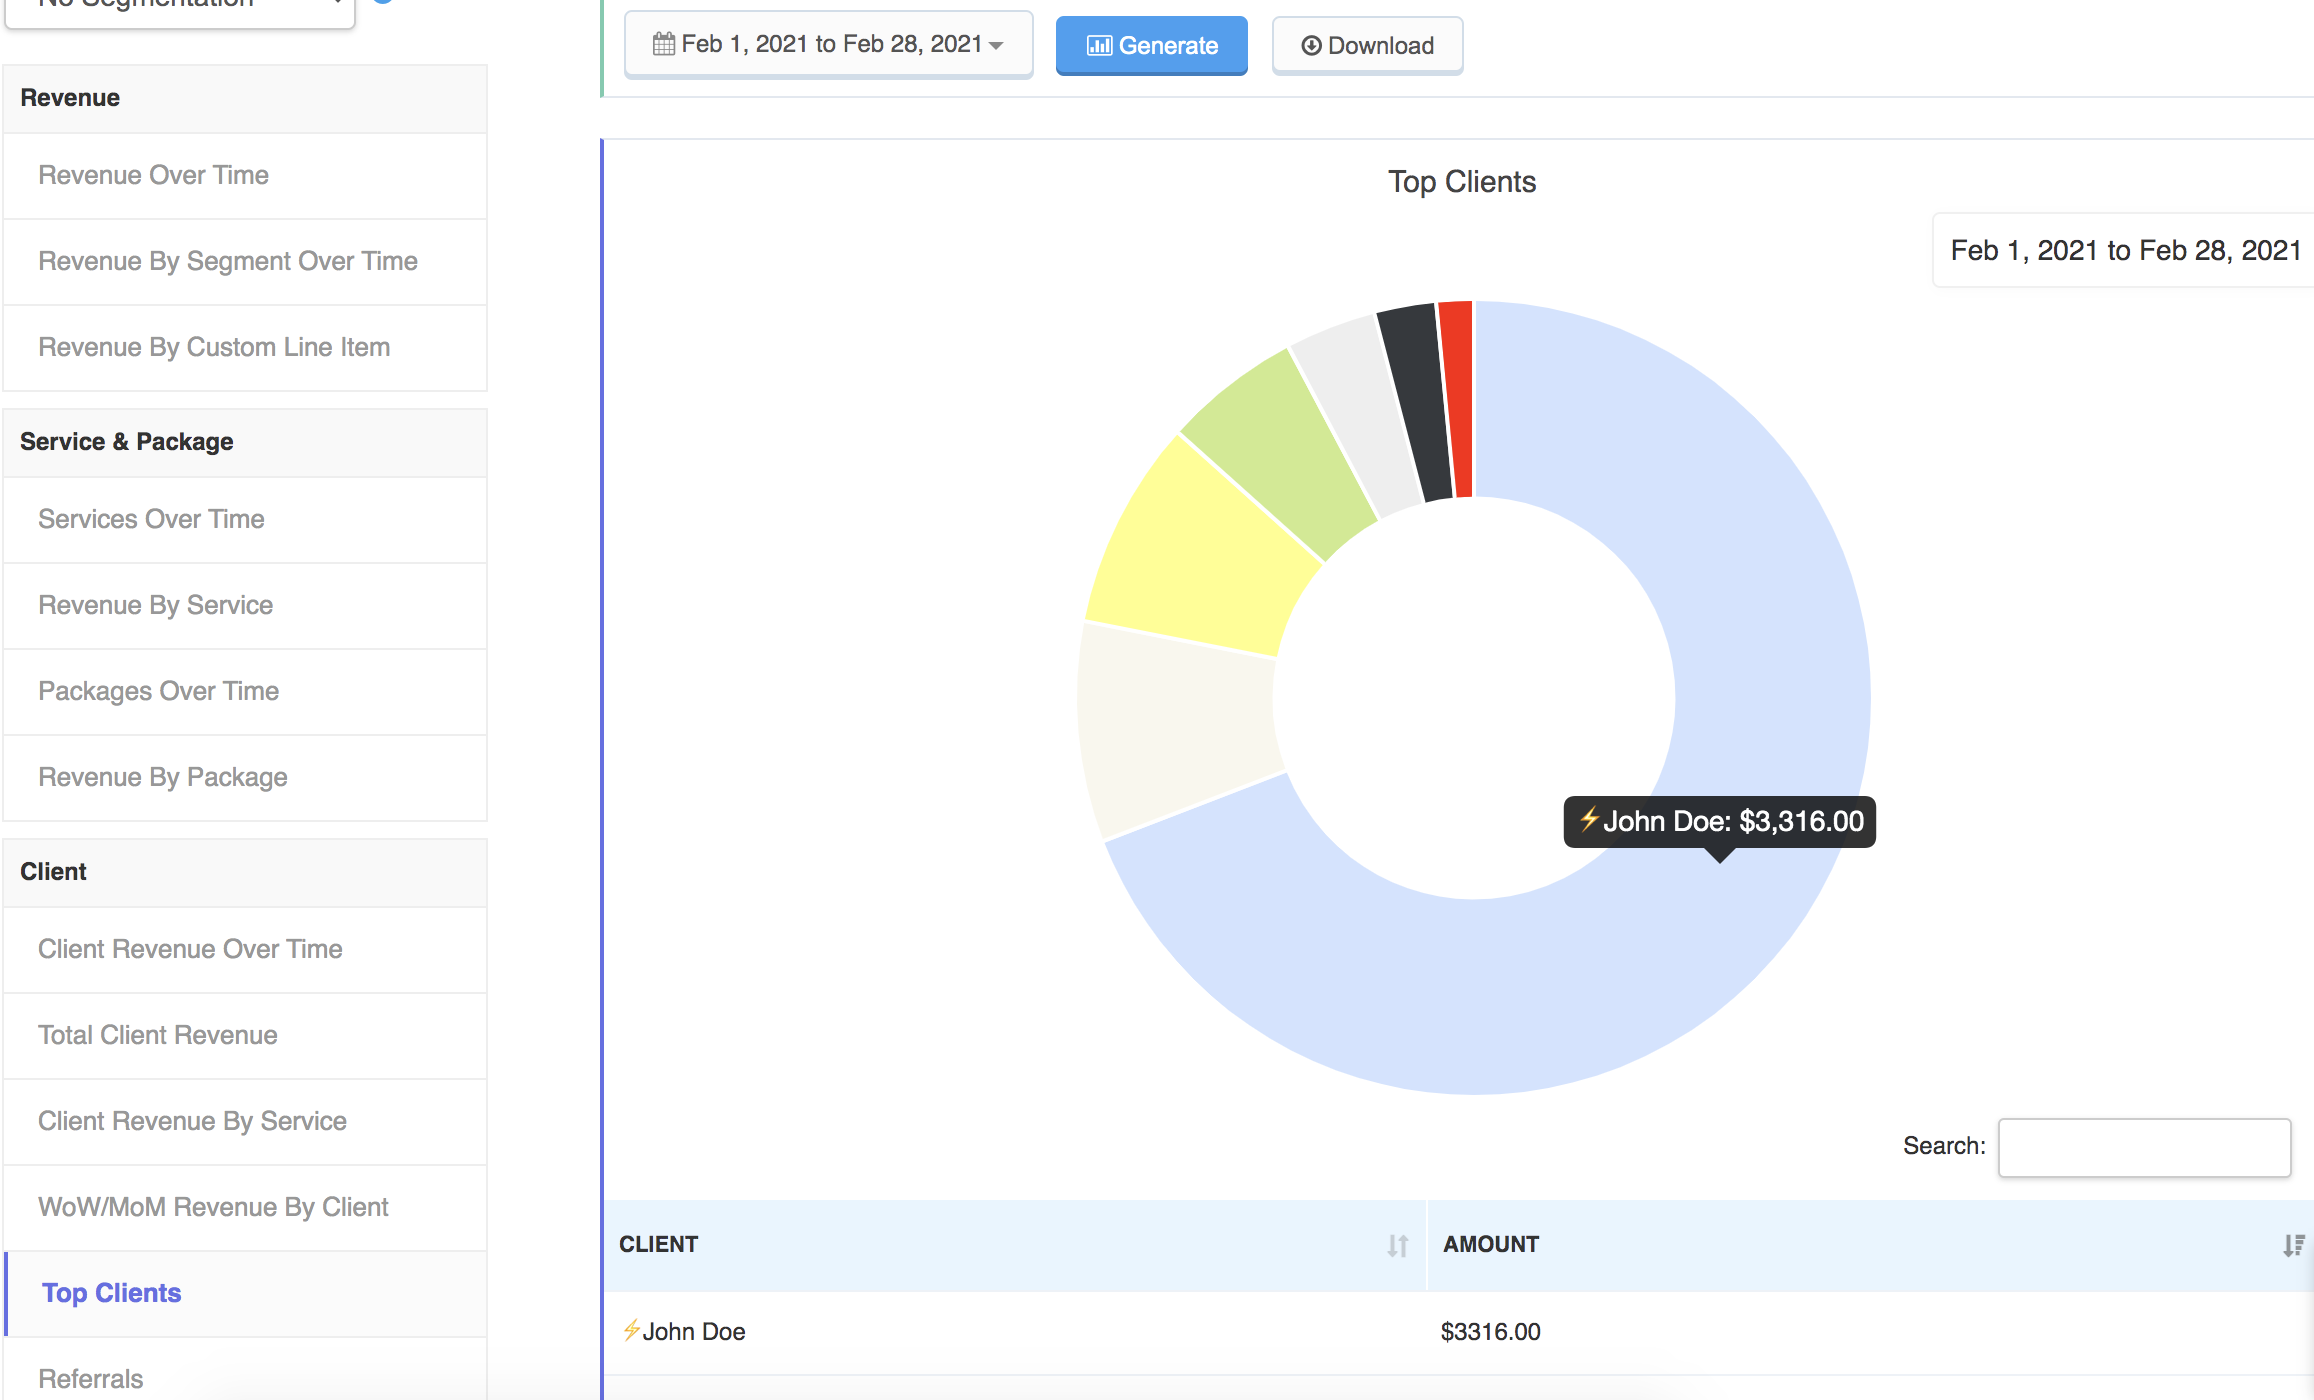The height and width of the screenshot is (1400, 2314).
Task: Click the dark navy donut chart slice
Action: click(x=1420, y=405)
